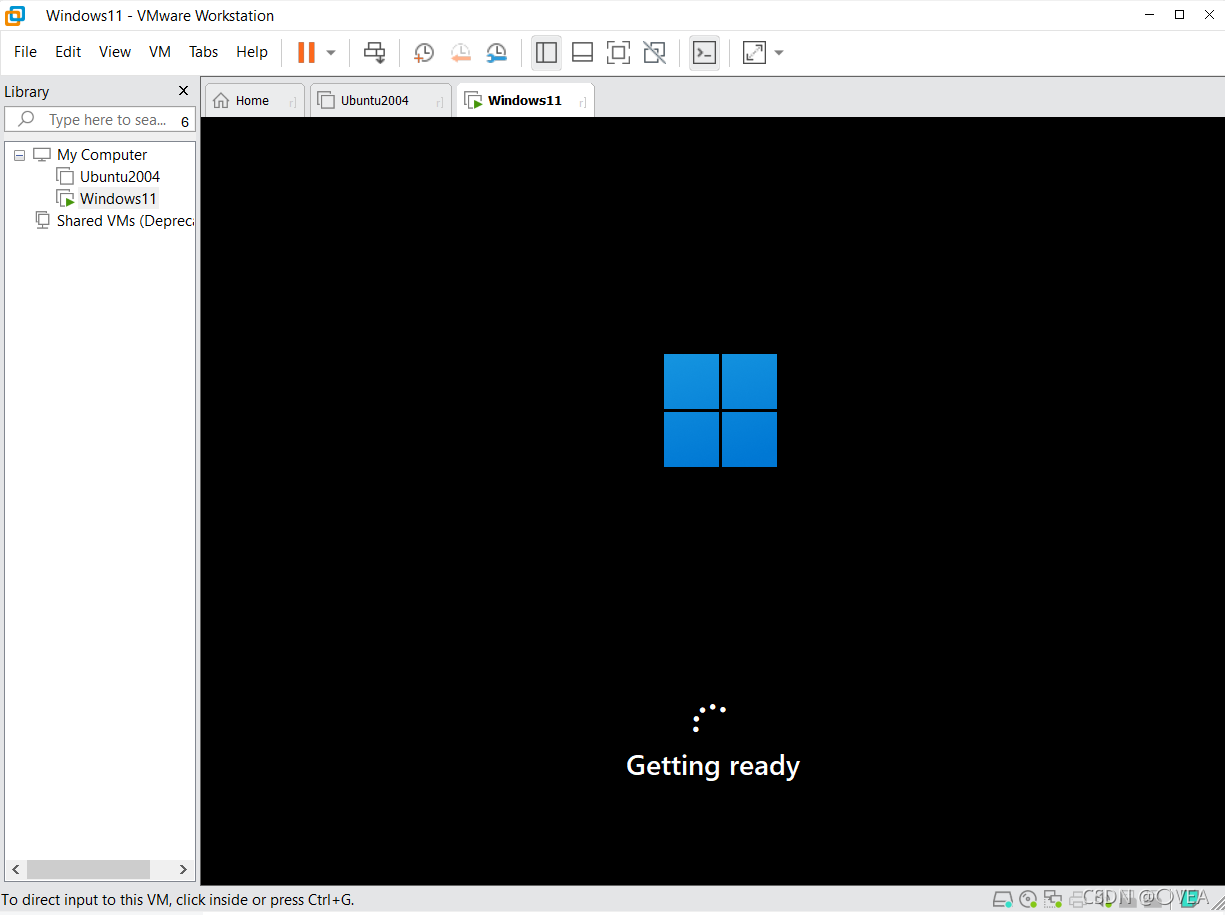Collapse the My Computer tree node
The width and height of the screenshot is (1225, 915).
19,155
